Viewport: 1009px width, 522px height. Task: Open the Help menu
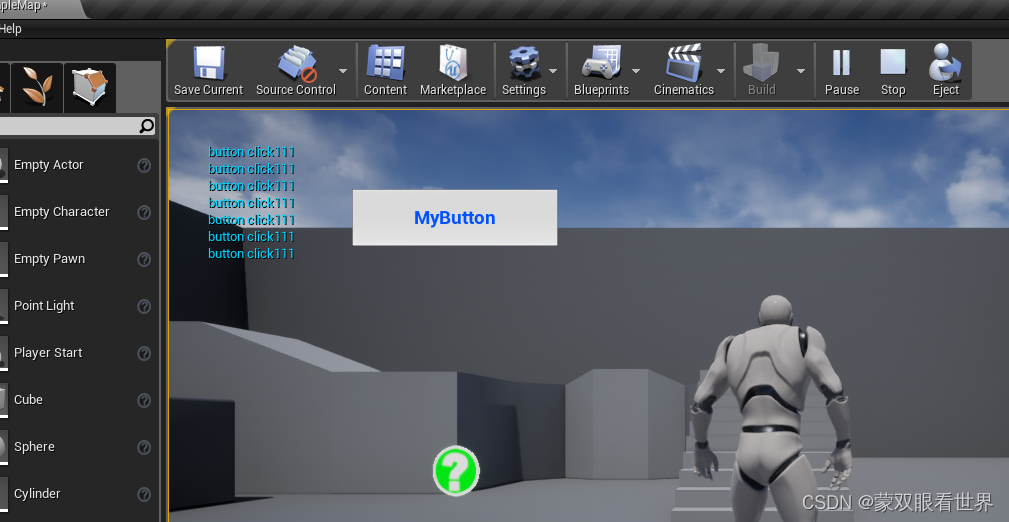10,29
